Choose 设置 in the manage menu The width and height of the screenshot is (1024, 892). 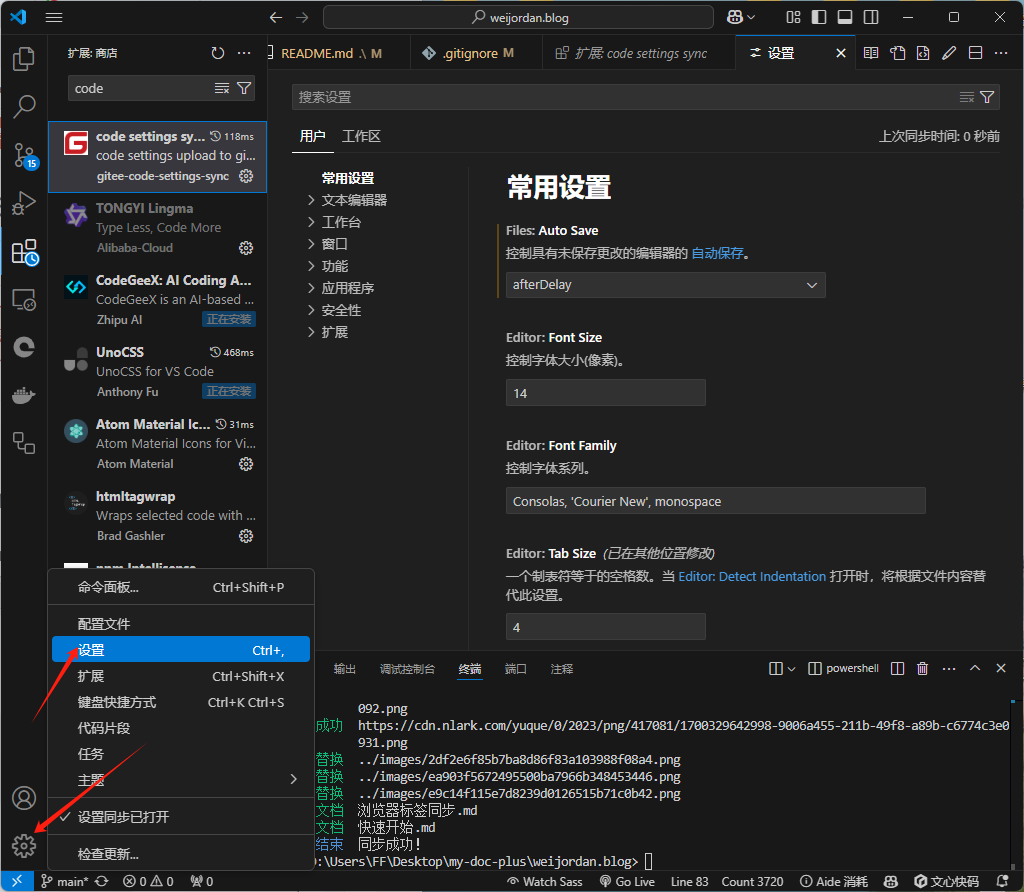(182, 650)
